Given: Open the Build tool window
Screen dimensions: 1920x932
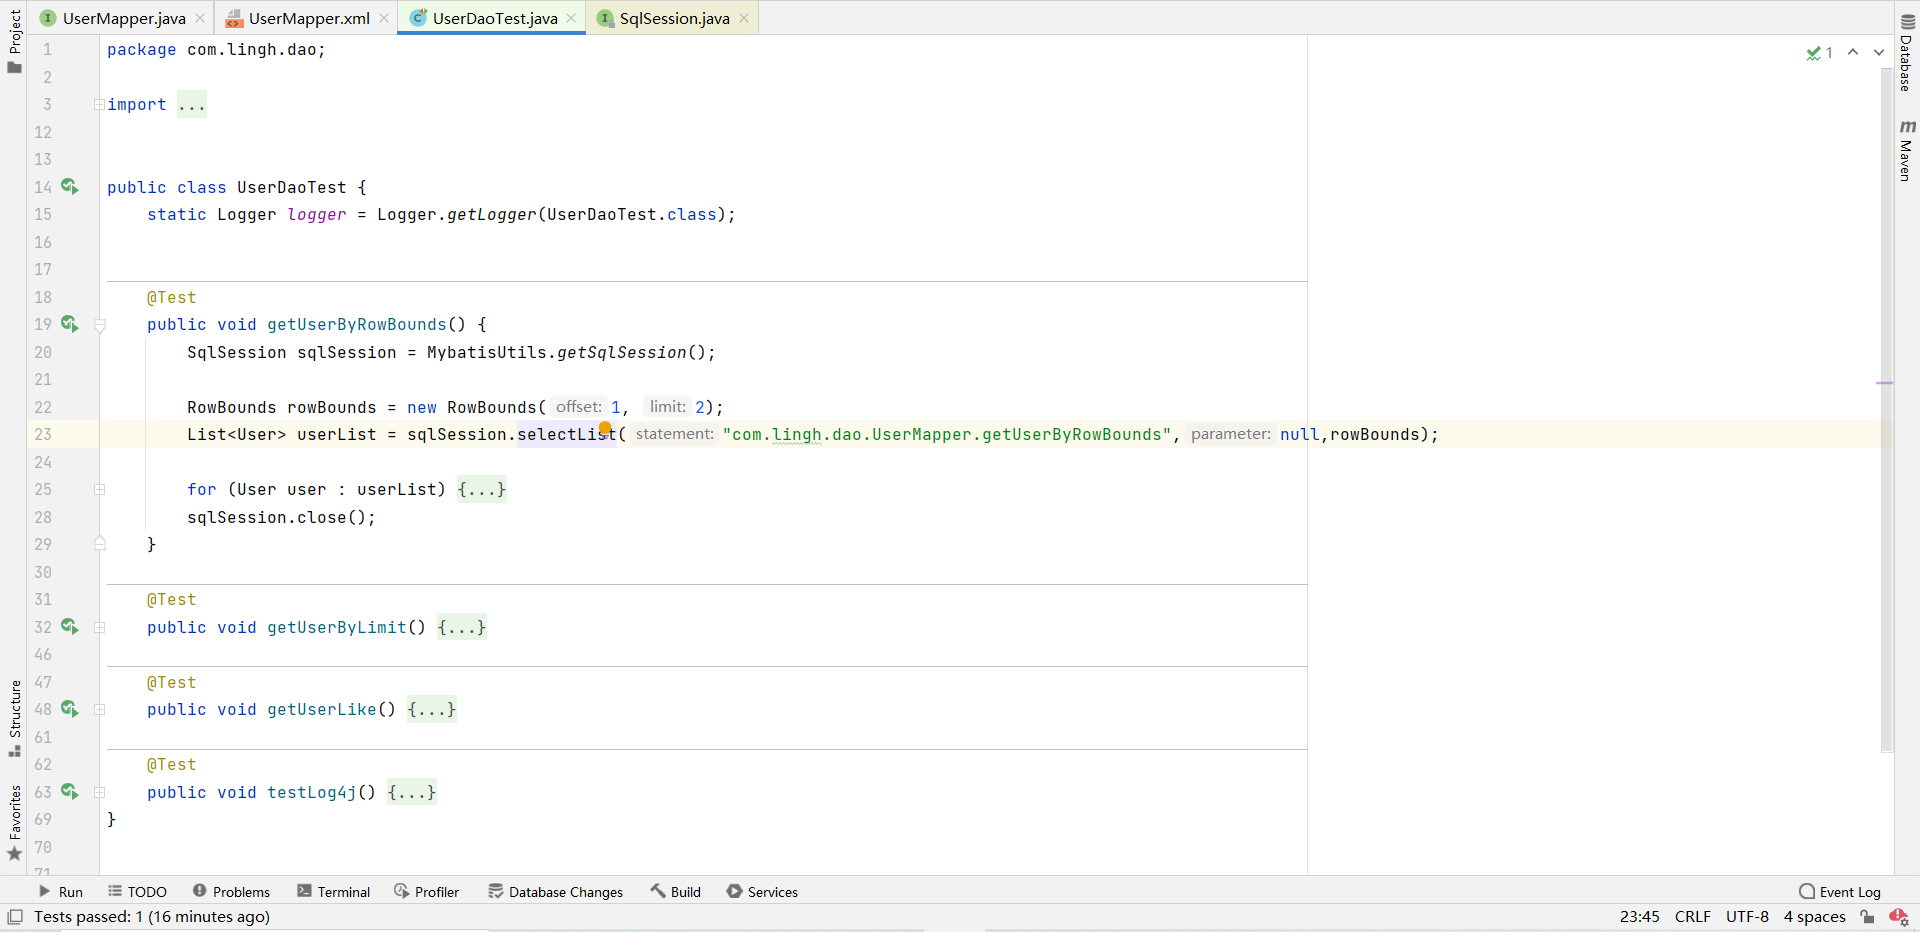Looking at the screenshot, I should tap(675, 891).
